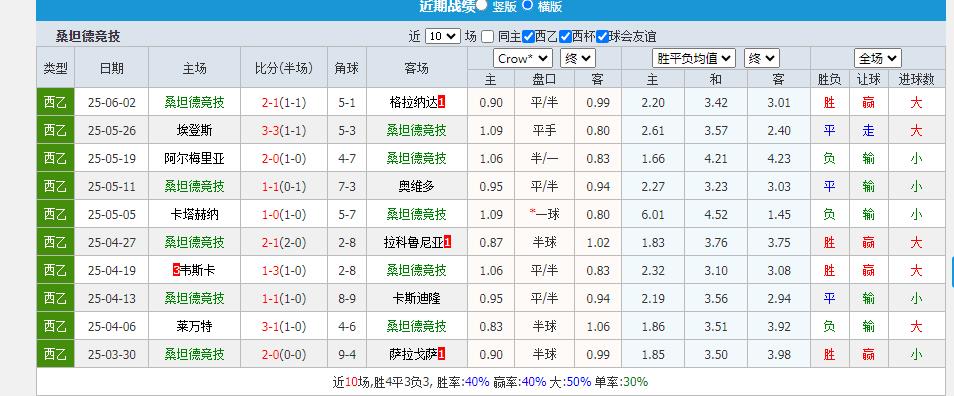Click away team 萨拉戈萨

(x=414, y=354)
